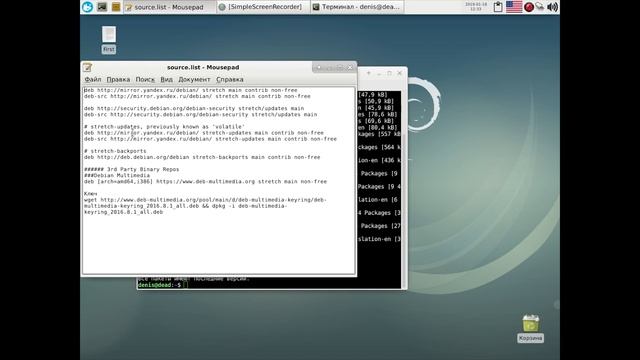The height and width of the screenshot is (360, 640).
Task: Switch to source.list - Mousepad taskbar button
Action: pyautogui.click(x=169, y=7)
